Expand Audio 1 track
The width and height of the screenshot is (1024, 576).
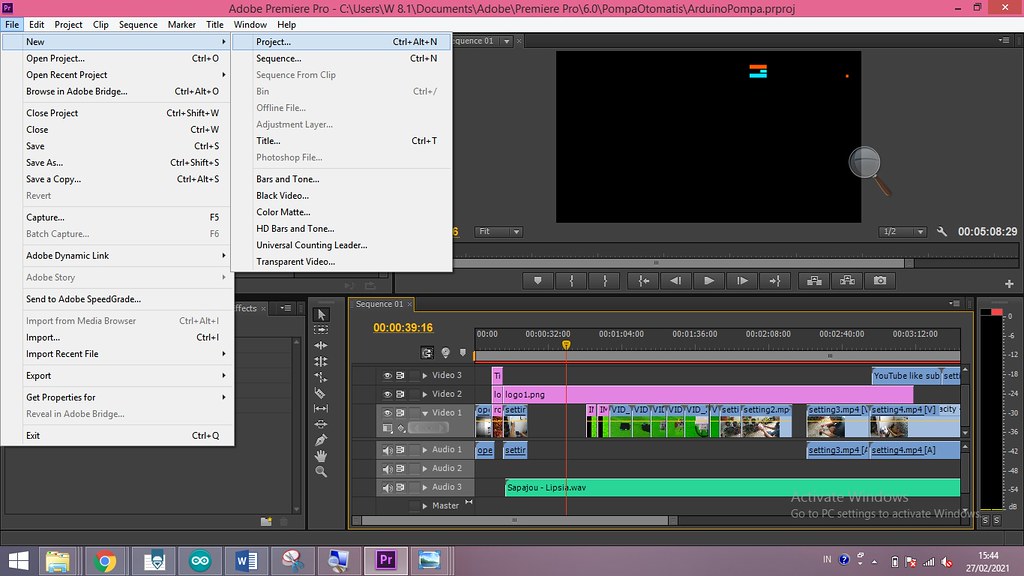pyautogui.click(x=424, y=450)
